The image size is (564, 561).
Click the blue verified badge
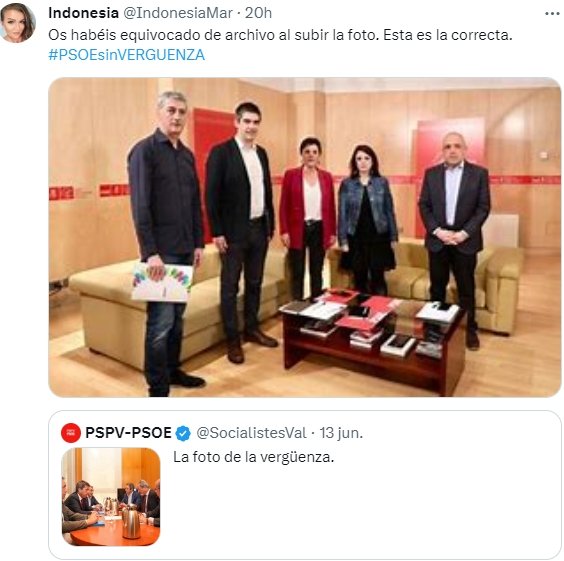point(183,433)
